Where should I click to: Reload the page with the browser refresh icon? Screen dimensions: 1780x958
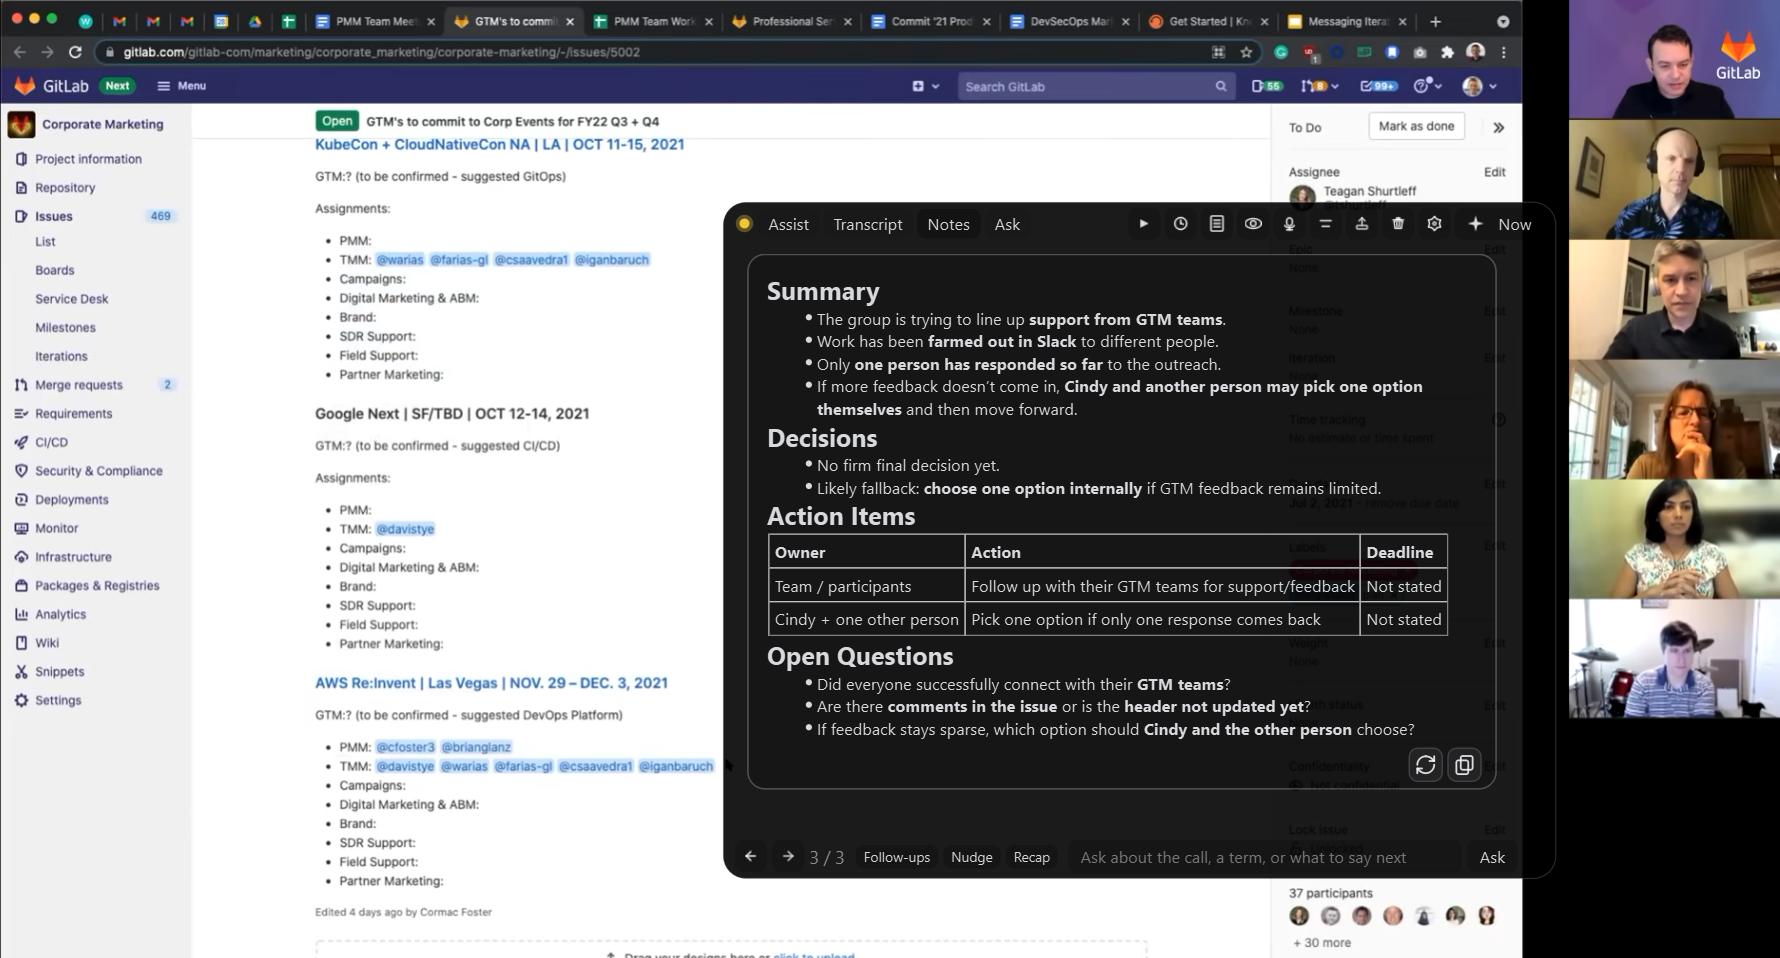pyautogui.click(x=75, y=52)
